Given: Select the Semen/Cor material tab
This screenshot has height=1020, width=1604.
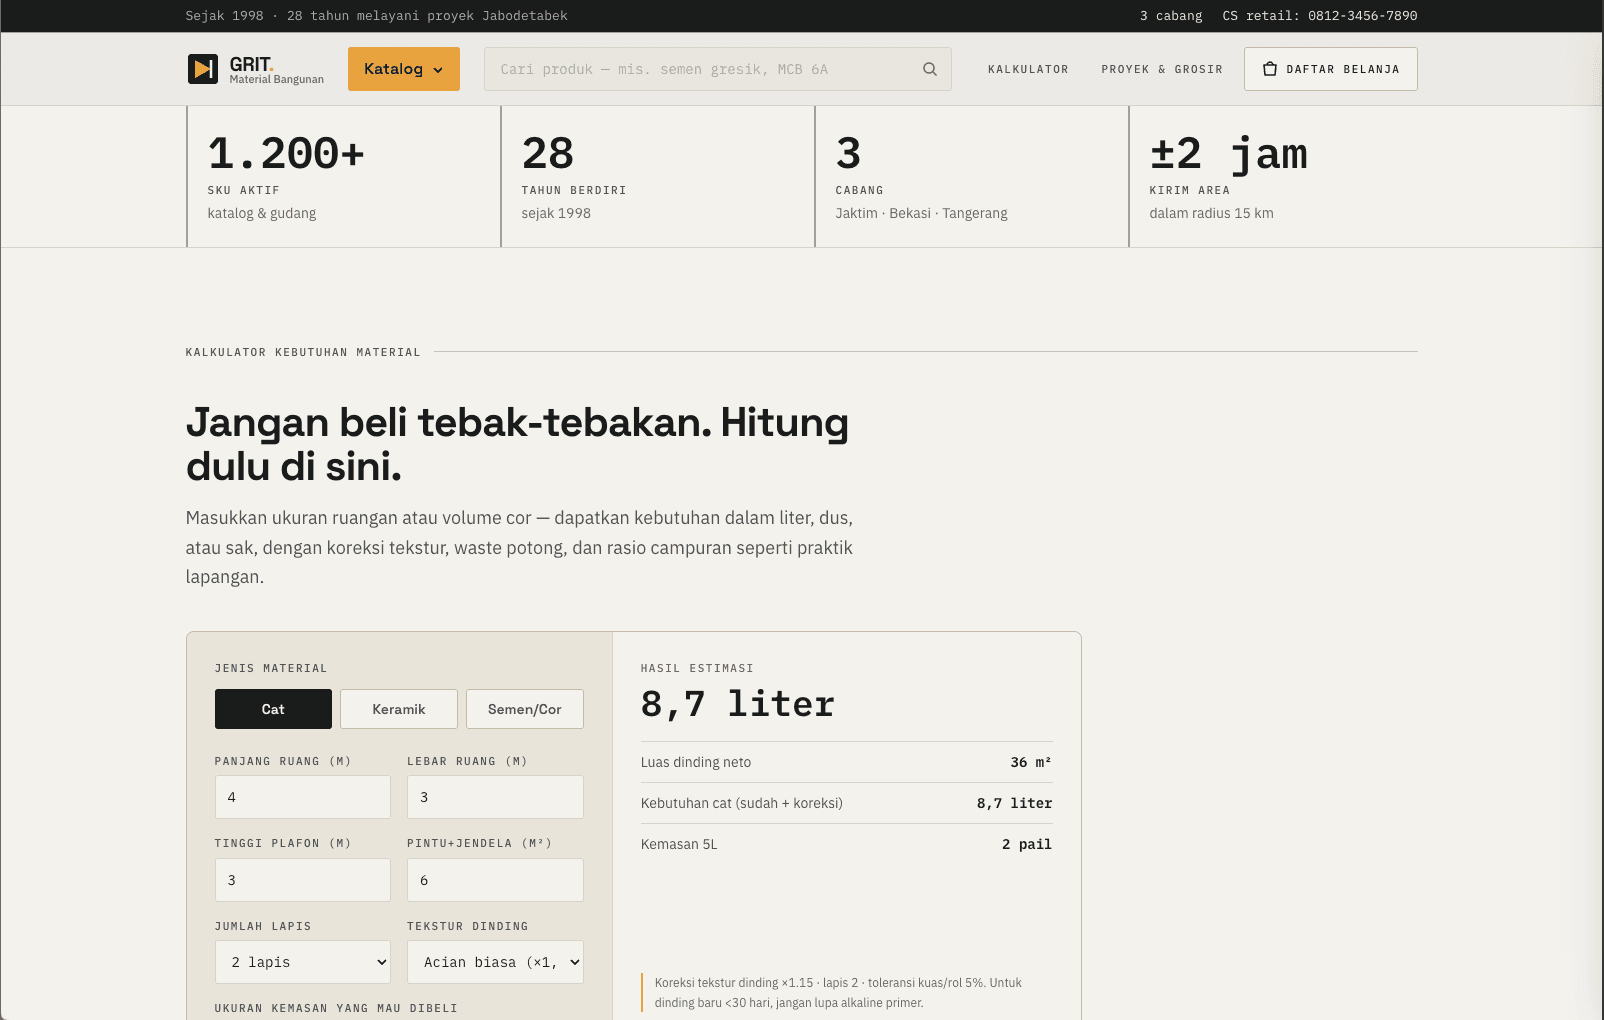Looking at the screenshot, I should coord(525,709).
